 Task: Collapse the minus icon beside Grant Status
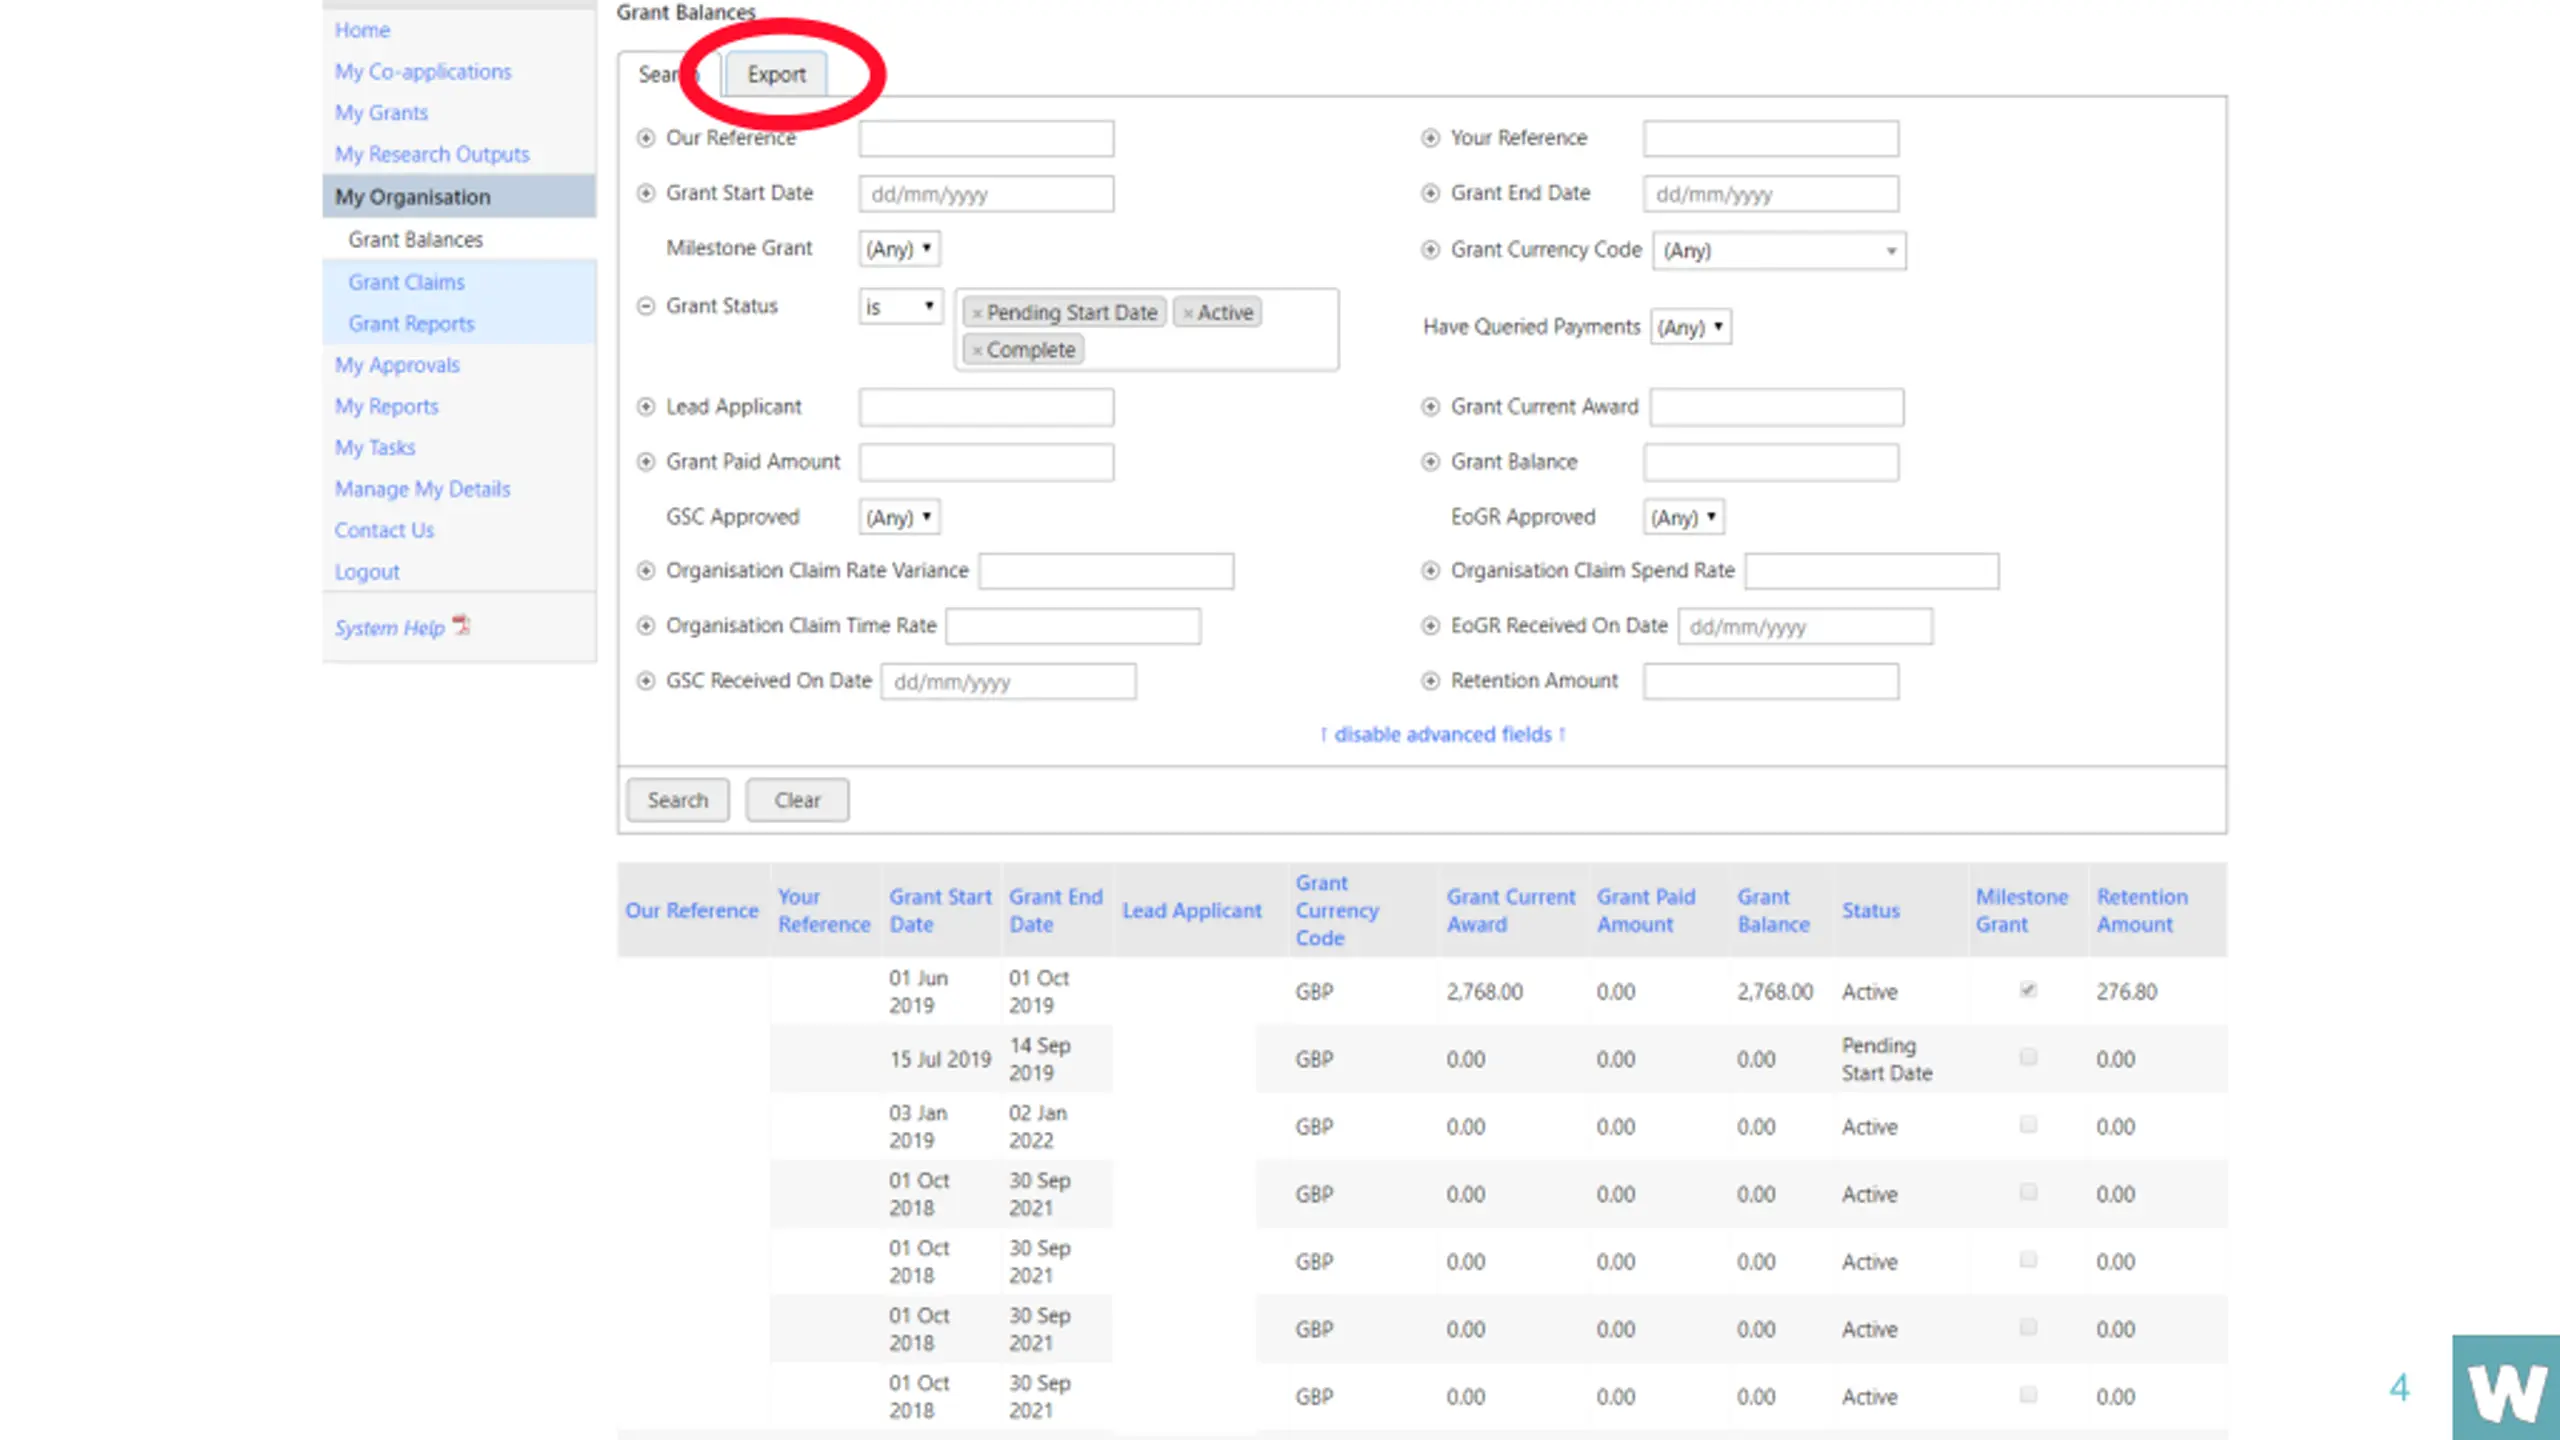[646, 306]
